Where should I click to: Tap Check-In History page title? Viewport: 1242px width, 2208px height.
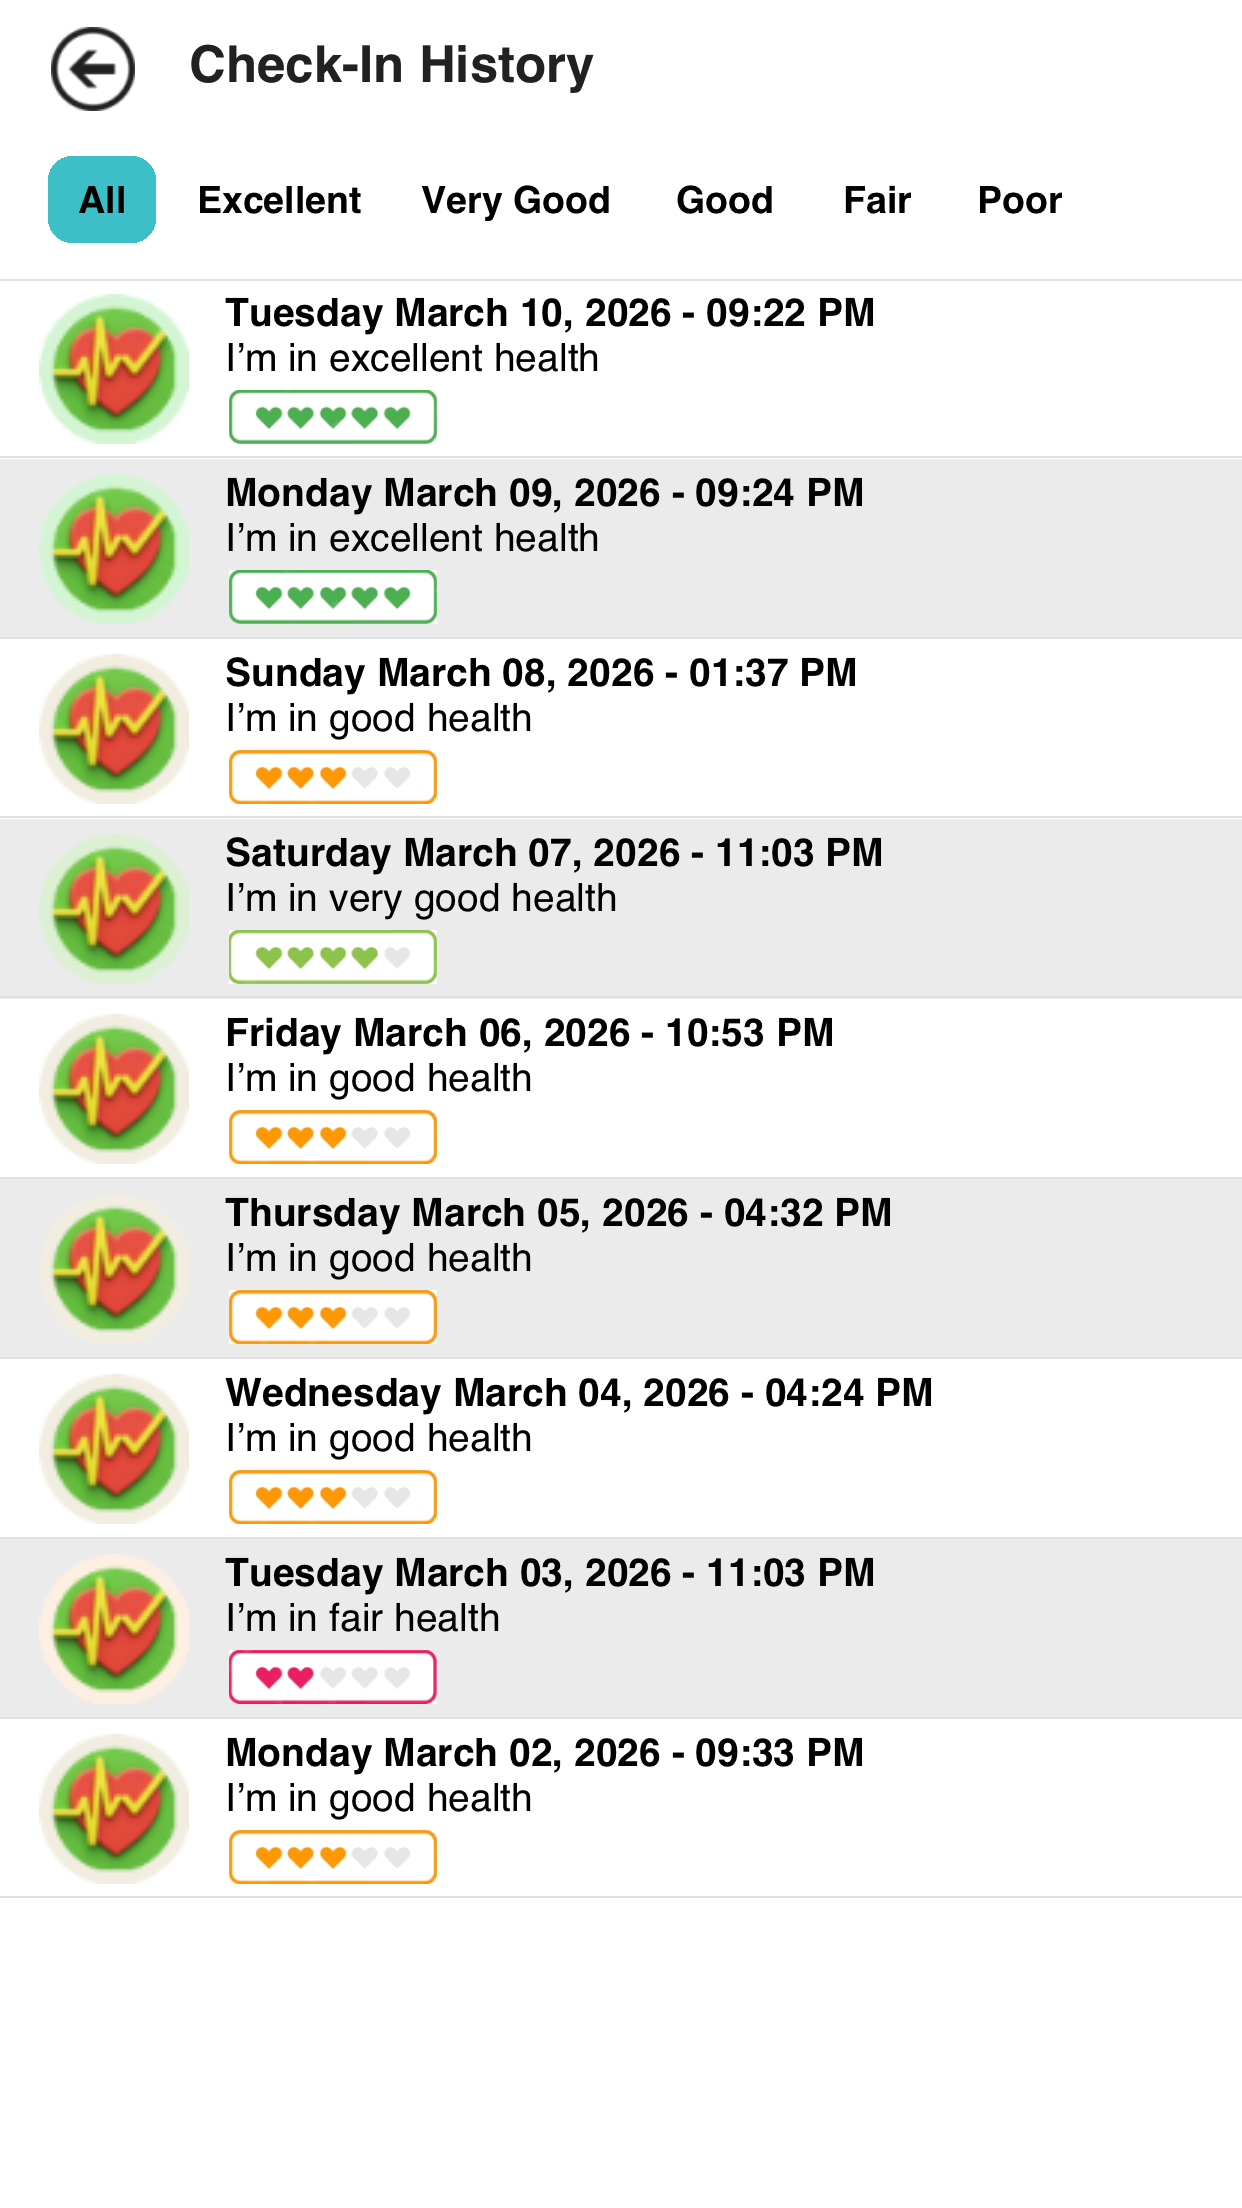point(391,66)
